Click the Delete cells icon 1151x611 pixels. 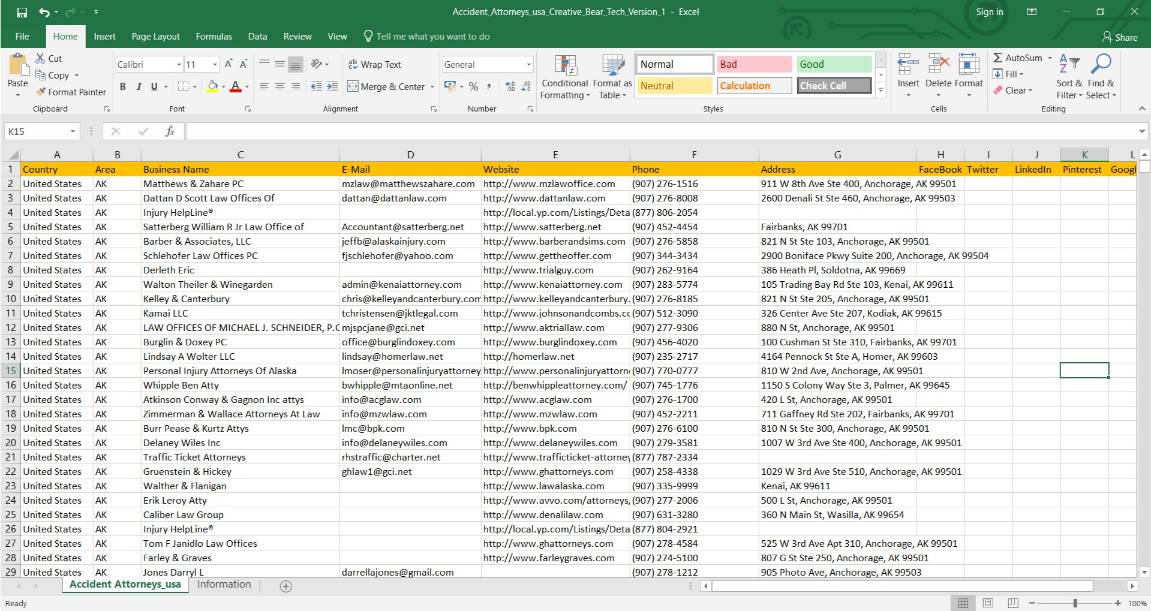pos(938,65)
